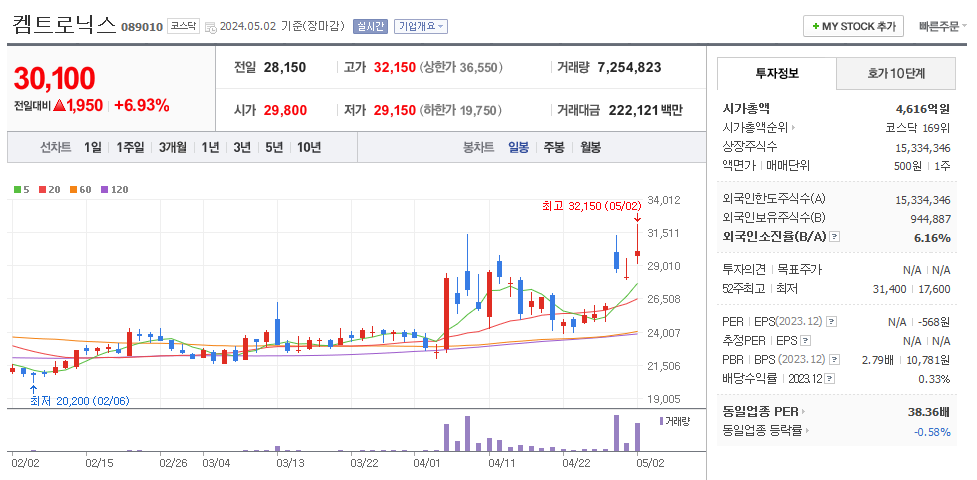This screenshot has height=480, width=977.
Task: Click the 하한가 19,750 text
Action: click(x=461, y=110)
